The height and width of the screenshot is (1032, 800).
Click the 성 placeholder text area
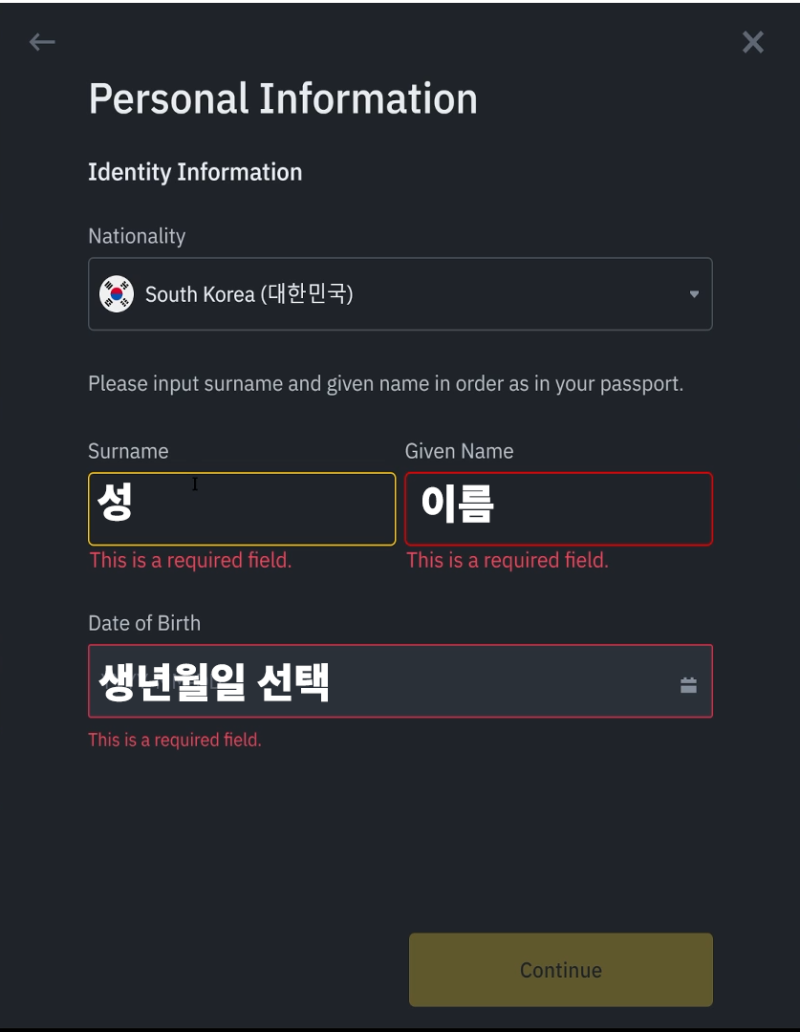(115, 506)
